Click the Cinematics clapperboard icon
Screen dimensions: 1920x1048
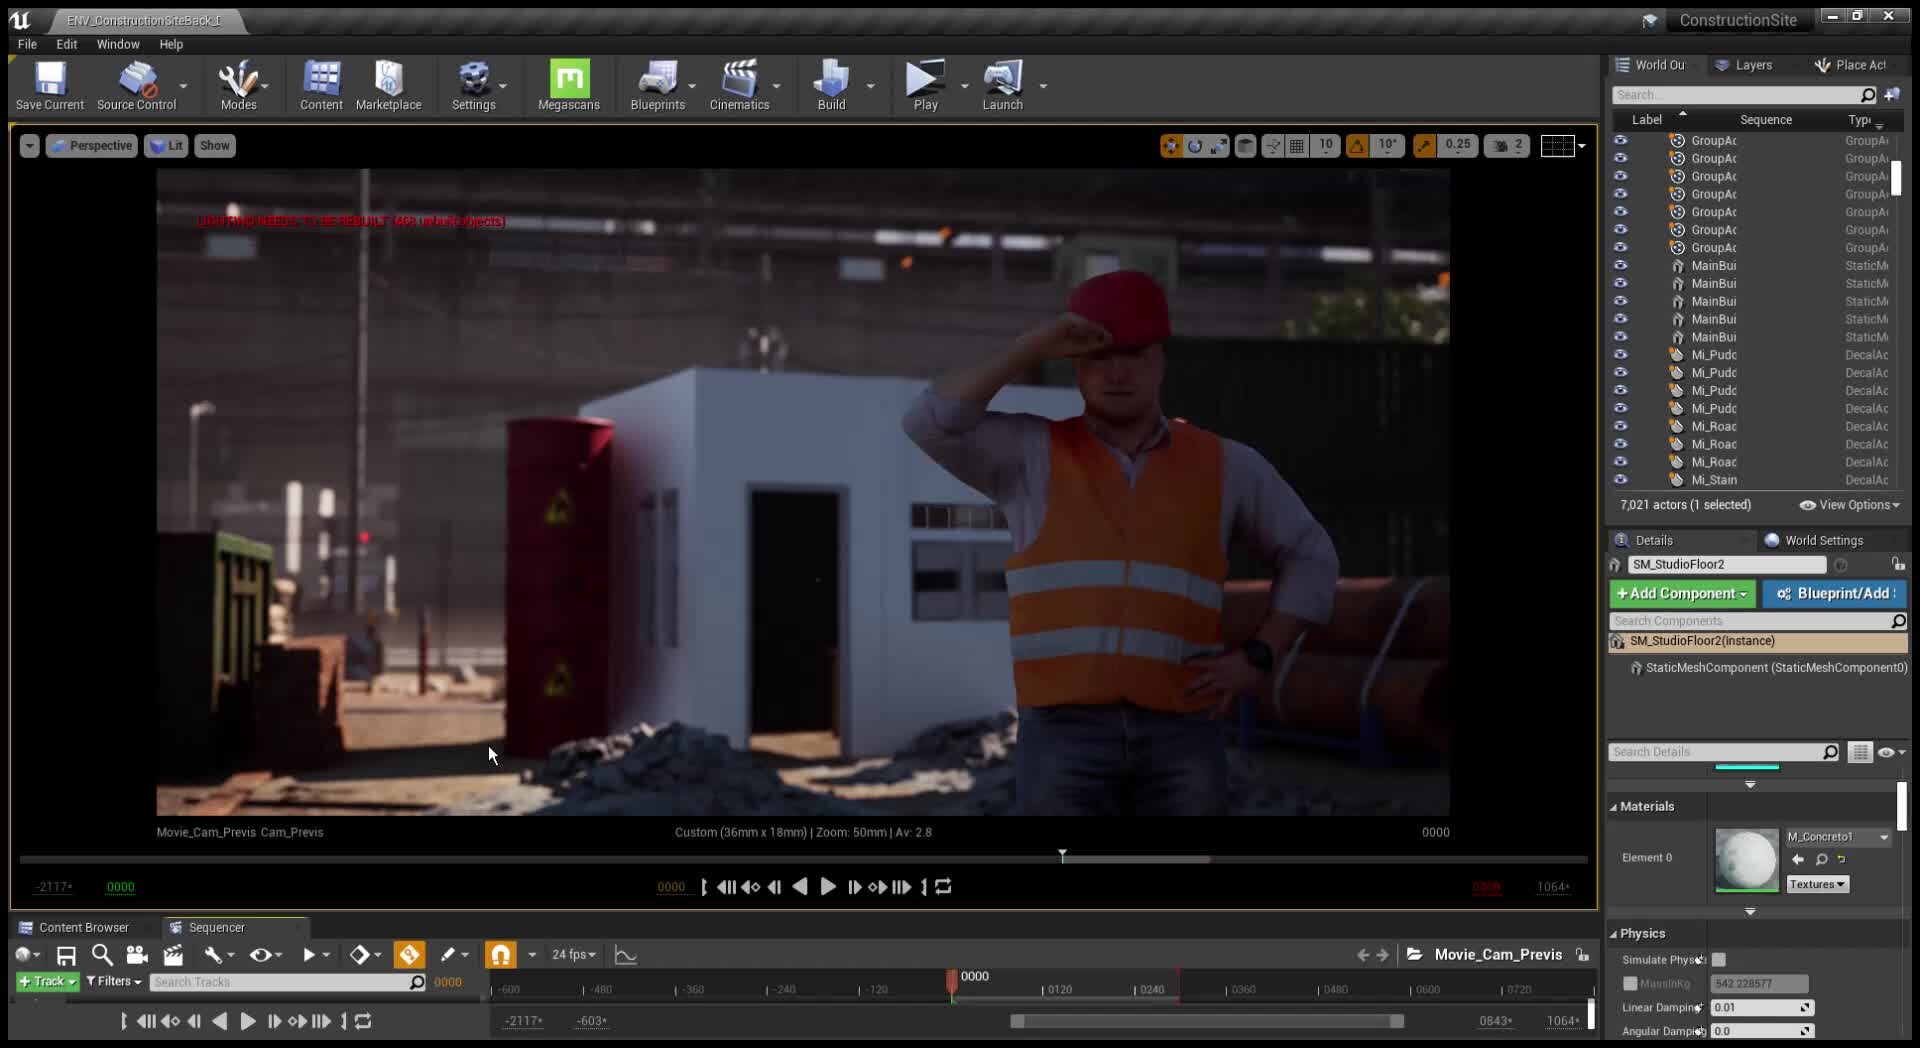[x=739, y=80]
